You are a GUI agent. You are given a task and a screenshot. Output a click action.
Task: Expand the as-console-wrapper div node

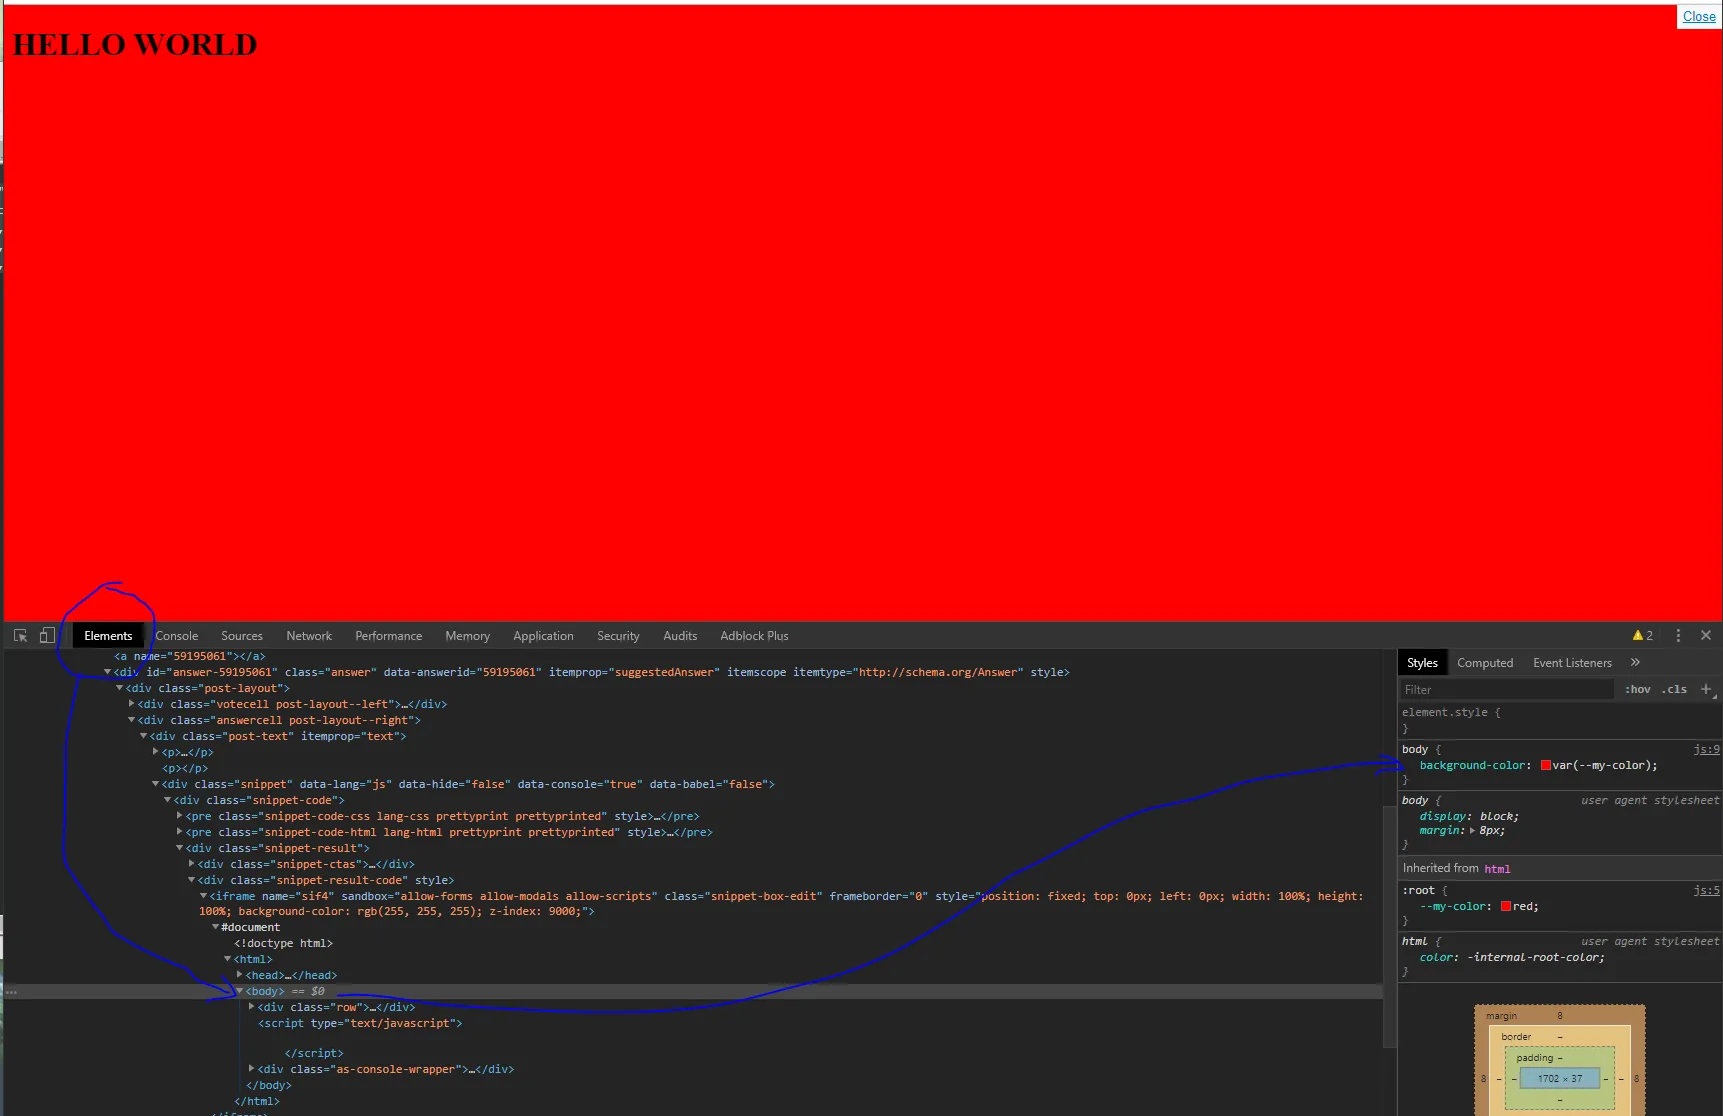[x=251, y=1069]
